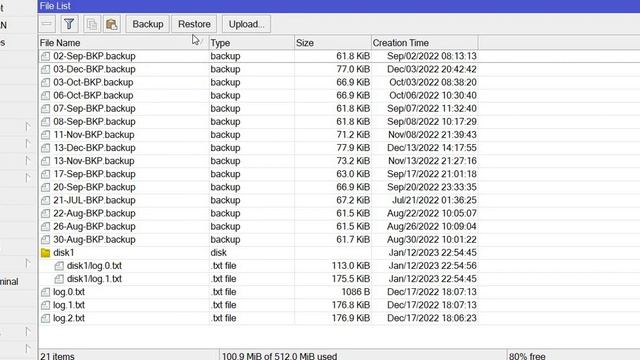Click the File List window title
The height and width of the screenshot is (360, 640).
click(x=55, y=6)
